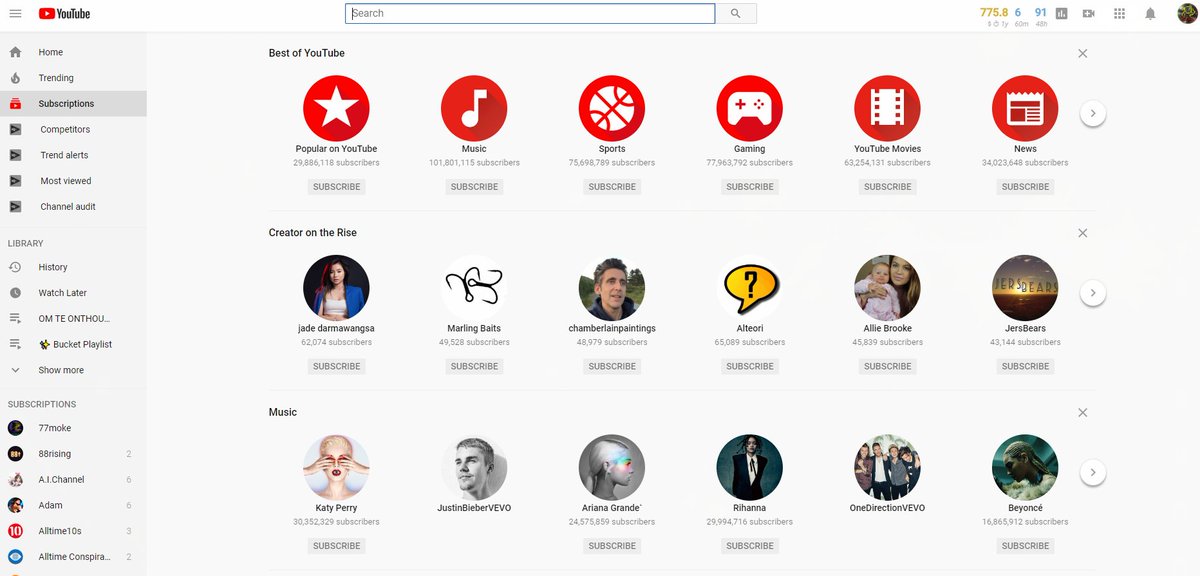The image size is (1200, 576).
Task: Click the Trend alerts sidebar icon
Action: 15,155
